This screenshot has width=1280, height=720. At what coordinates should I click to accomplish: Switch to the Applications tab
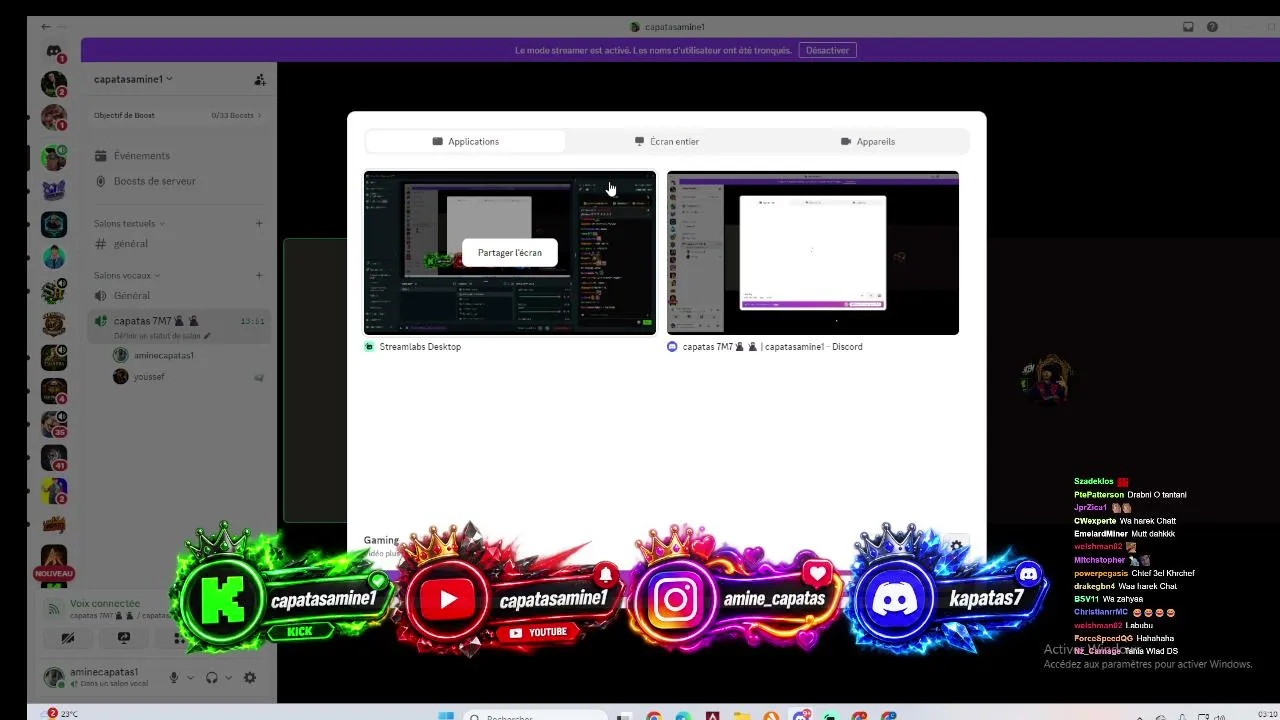coord(466,142)
